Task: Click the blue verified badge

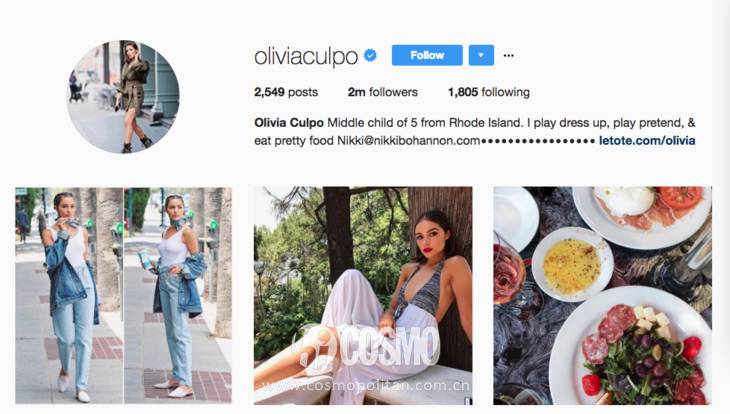Action: pos(370,55)
